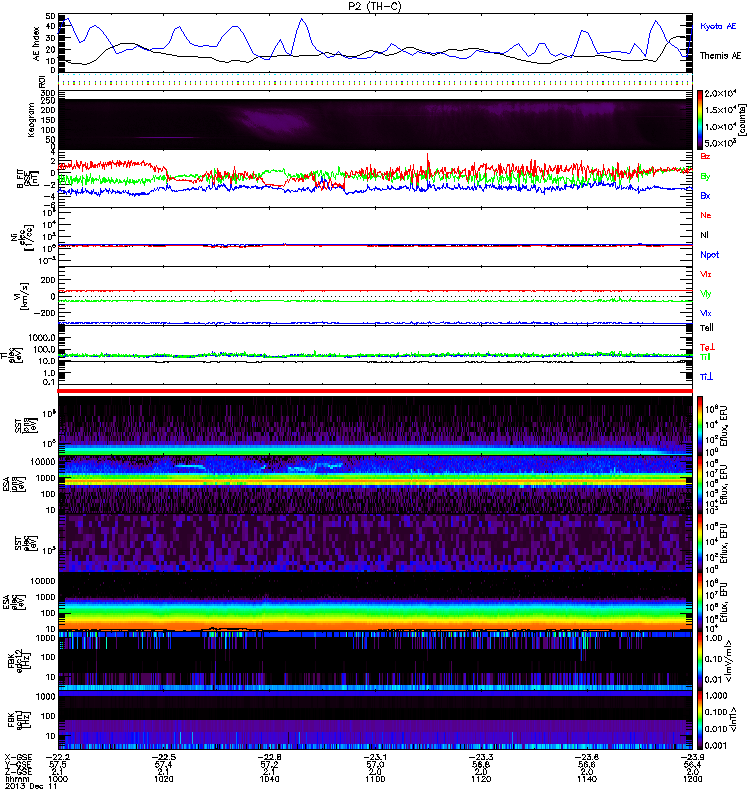The width and height of the screenshot is (750, 800).
Task: Click the Y-GSE value '57.4'
Action: pyautogui.click(x=163, y=765)
